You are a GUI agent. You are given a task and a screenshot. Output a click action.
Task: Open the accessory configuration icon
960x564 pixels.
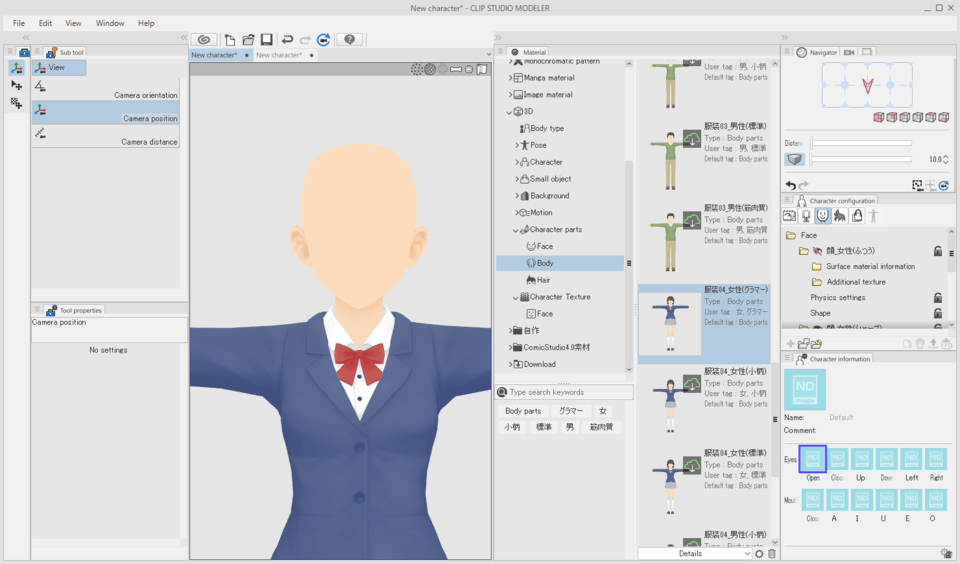pyautogui.click(x=857, y=216)
